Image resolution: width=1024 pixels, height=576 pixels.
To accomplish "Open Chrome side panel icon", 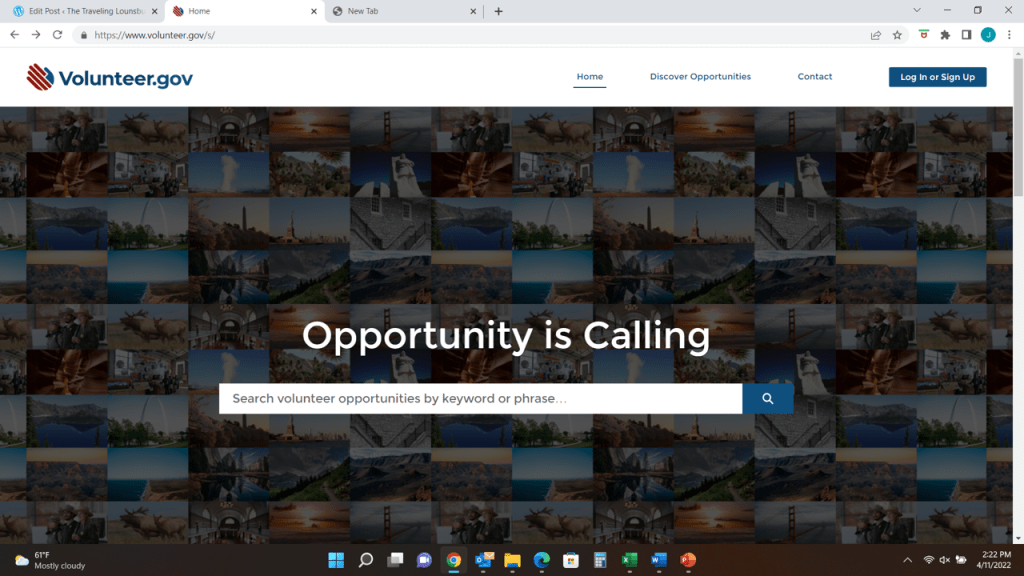I will (966, 34).
